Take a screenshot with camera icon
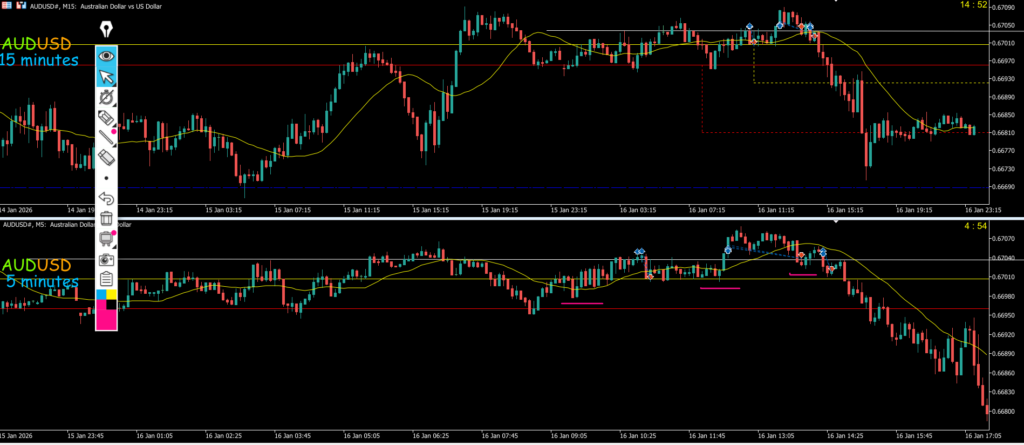This screenshot has width=1024, height=445. point(107,259)
